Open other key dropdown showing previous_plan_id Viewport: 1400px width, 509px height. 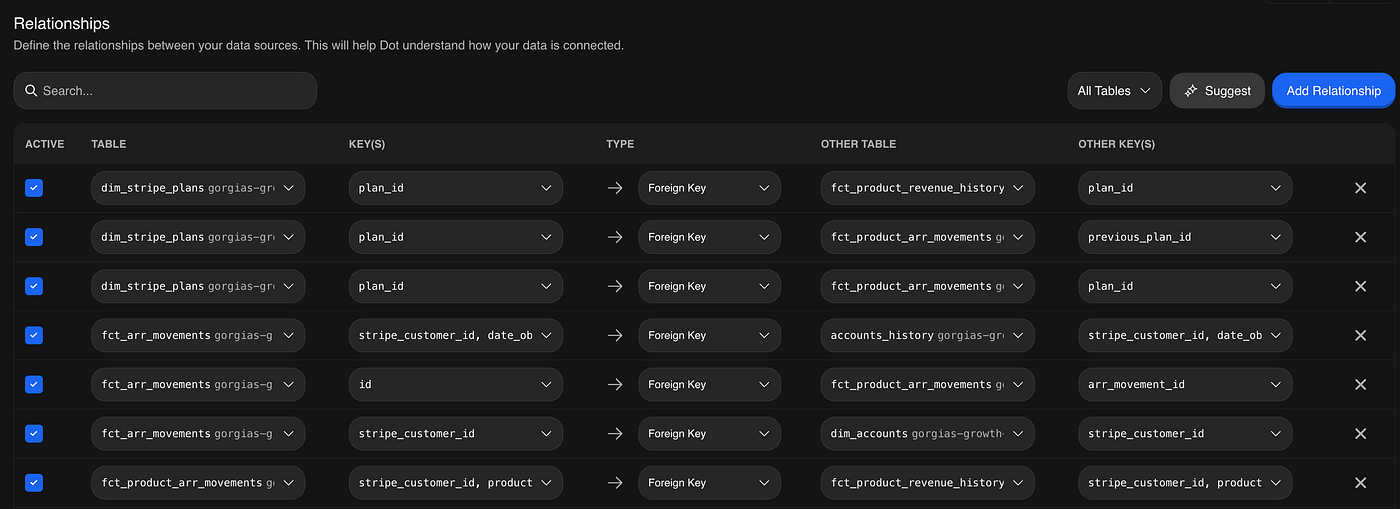coord(1185,237)
